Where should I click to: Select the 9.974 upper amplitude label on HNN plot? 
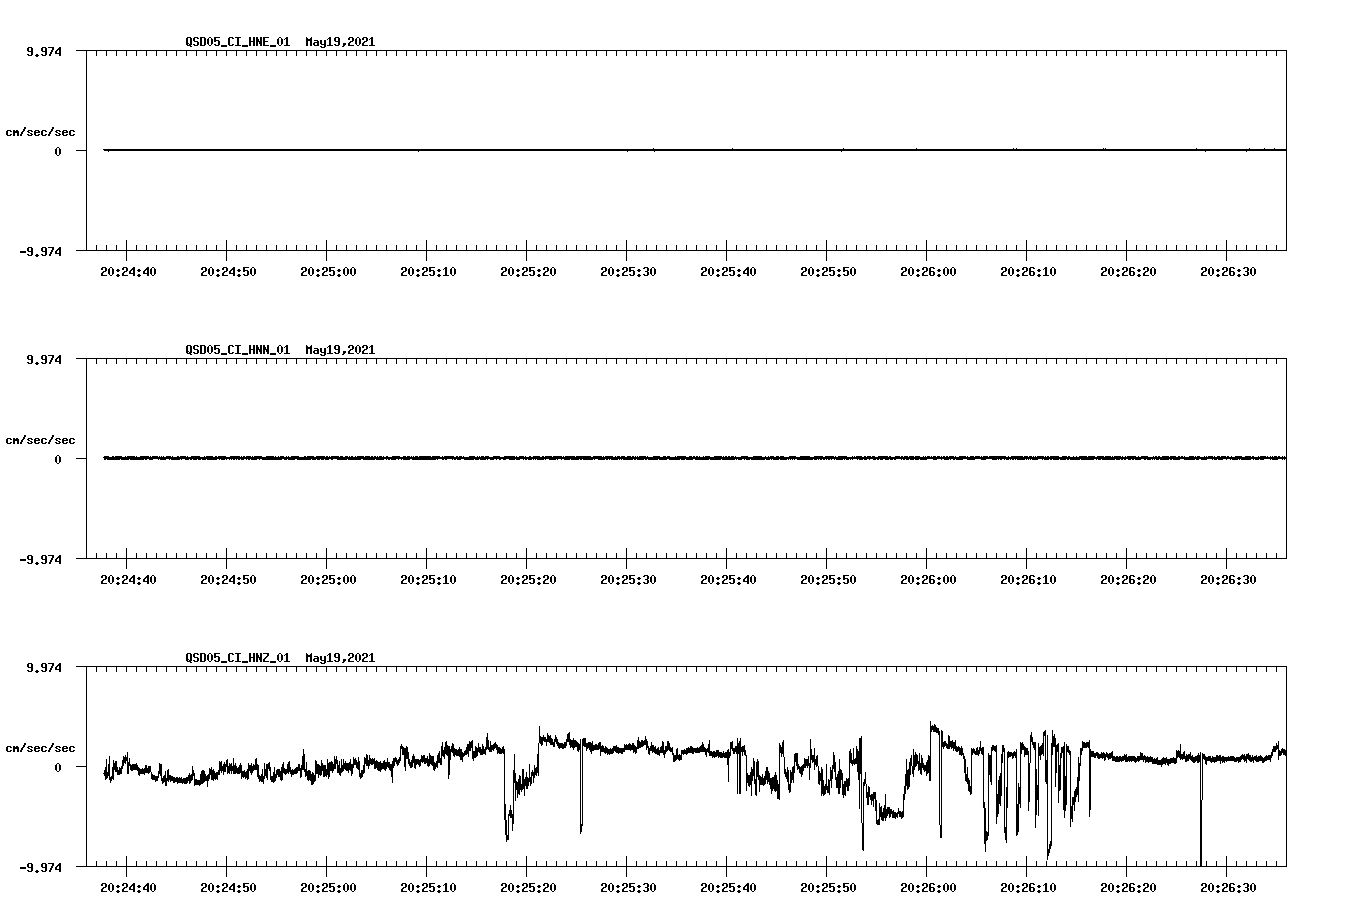point(44,358)
